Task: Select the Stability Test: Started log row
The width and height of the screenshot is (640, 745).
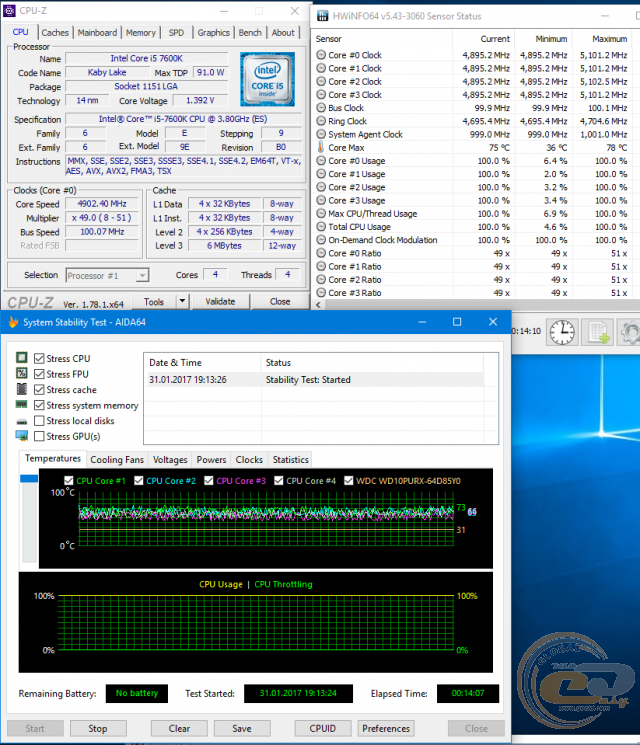Action: point(315,380)
